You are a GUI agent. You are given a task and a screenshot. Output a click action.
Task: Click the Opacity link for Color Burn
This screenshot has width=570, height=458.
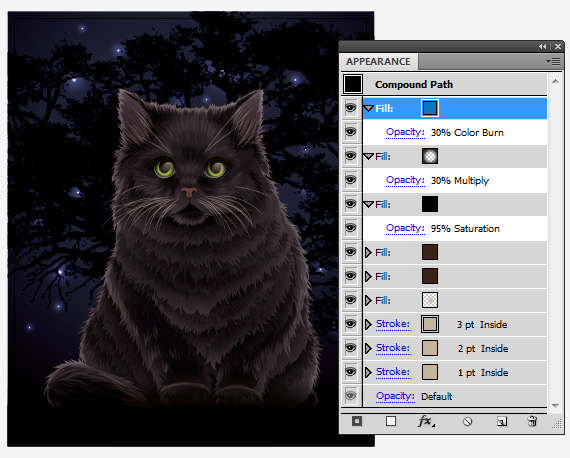pos(405,132)
